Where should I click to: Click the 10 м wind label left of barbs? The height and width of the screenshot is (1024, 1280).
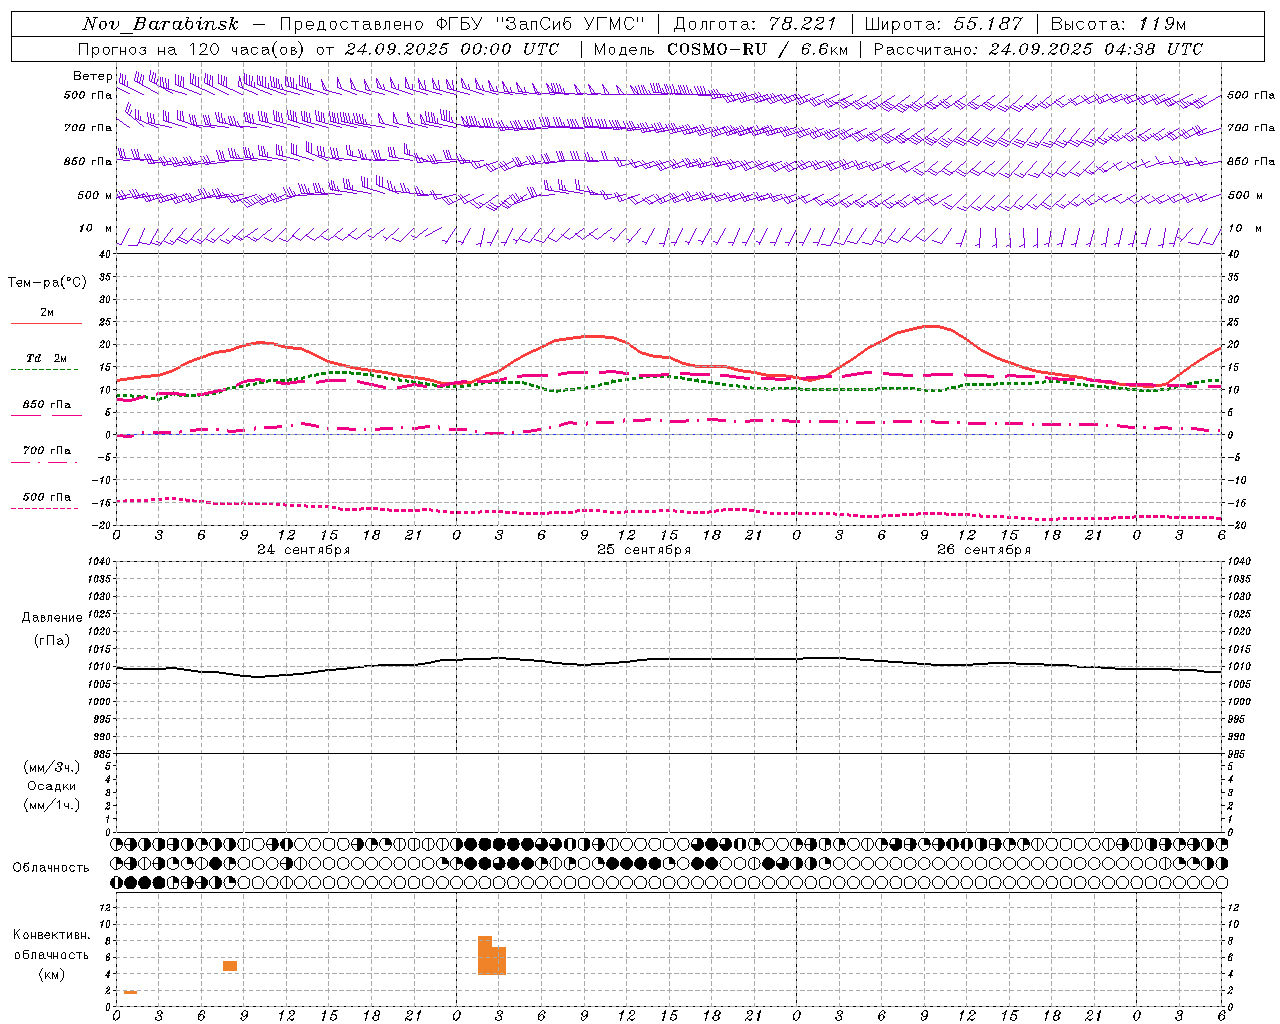tap(95, 229)
